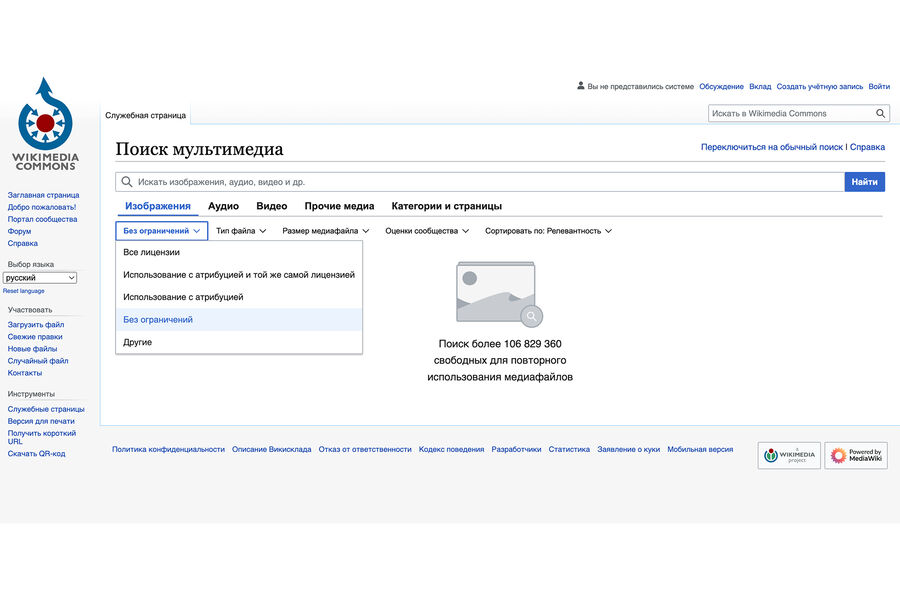Click 'Скачать QR-код' link

point(36,454)
